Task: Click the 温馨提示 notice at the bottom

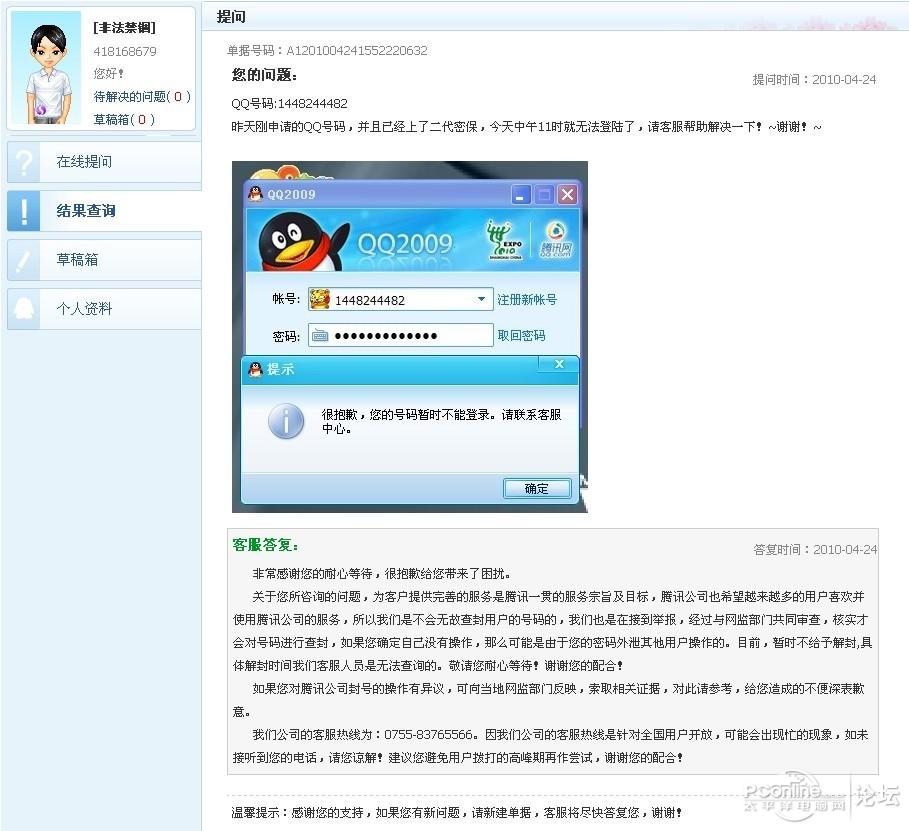Action: (456, 812)
